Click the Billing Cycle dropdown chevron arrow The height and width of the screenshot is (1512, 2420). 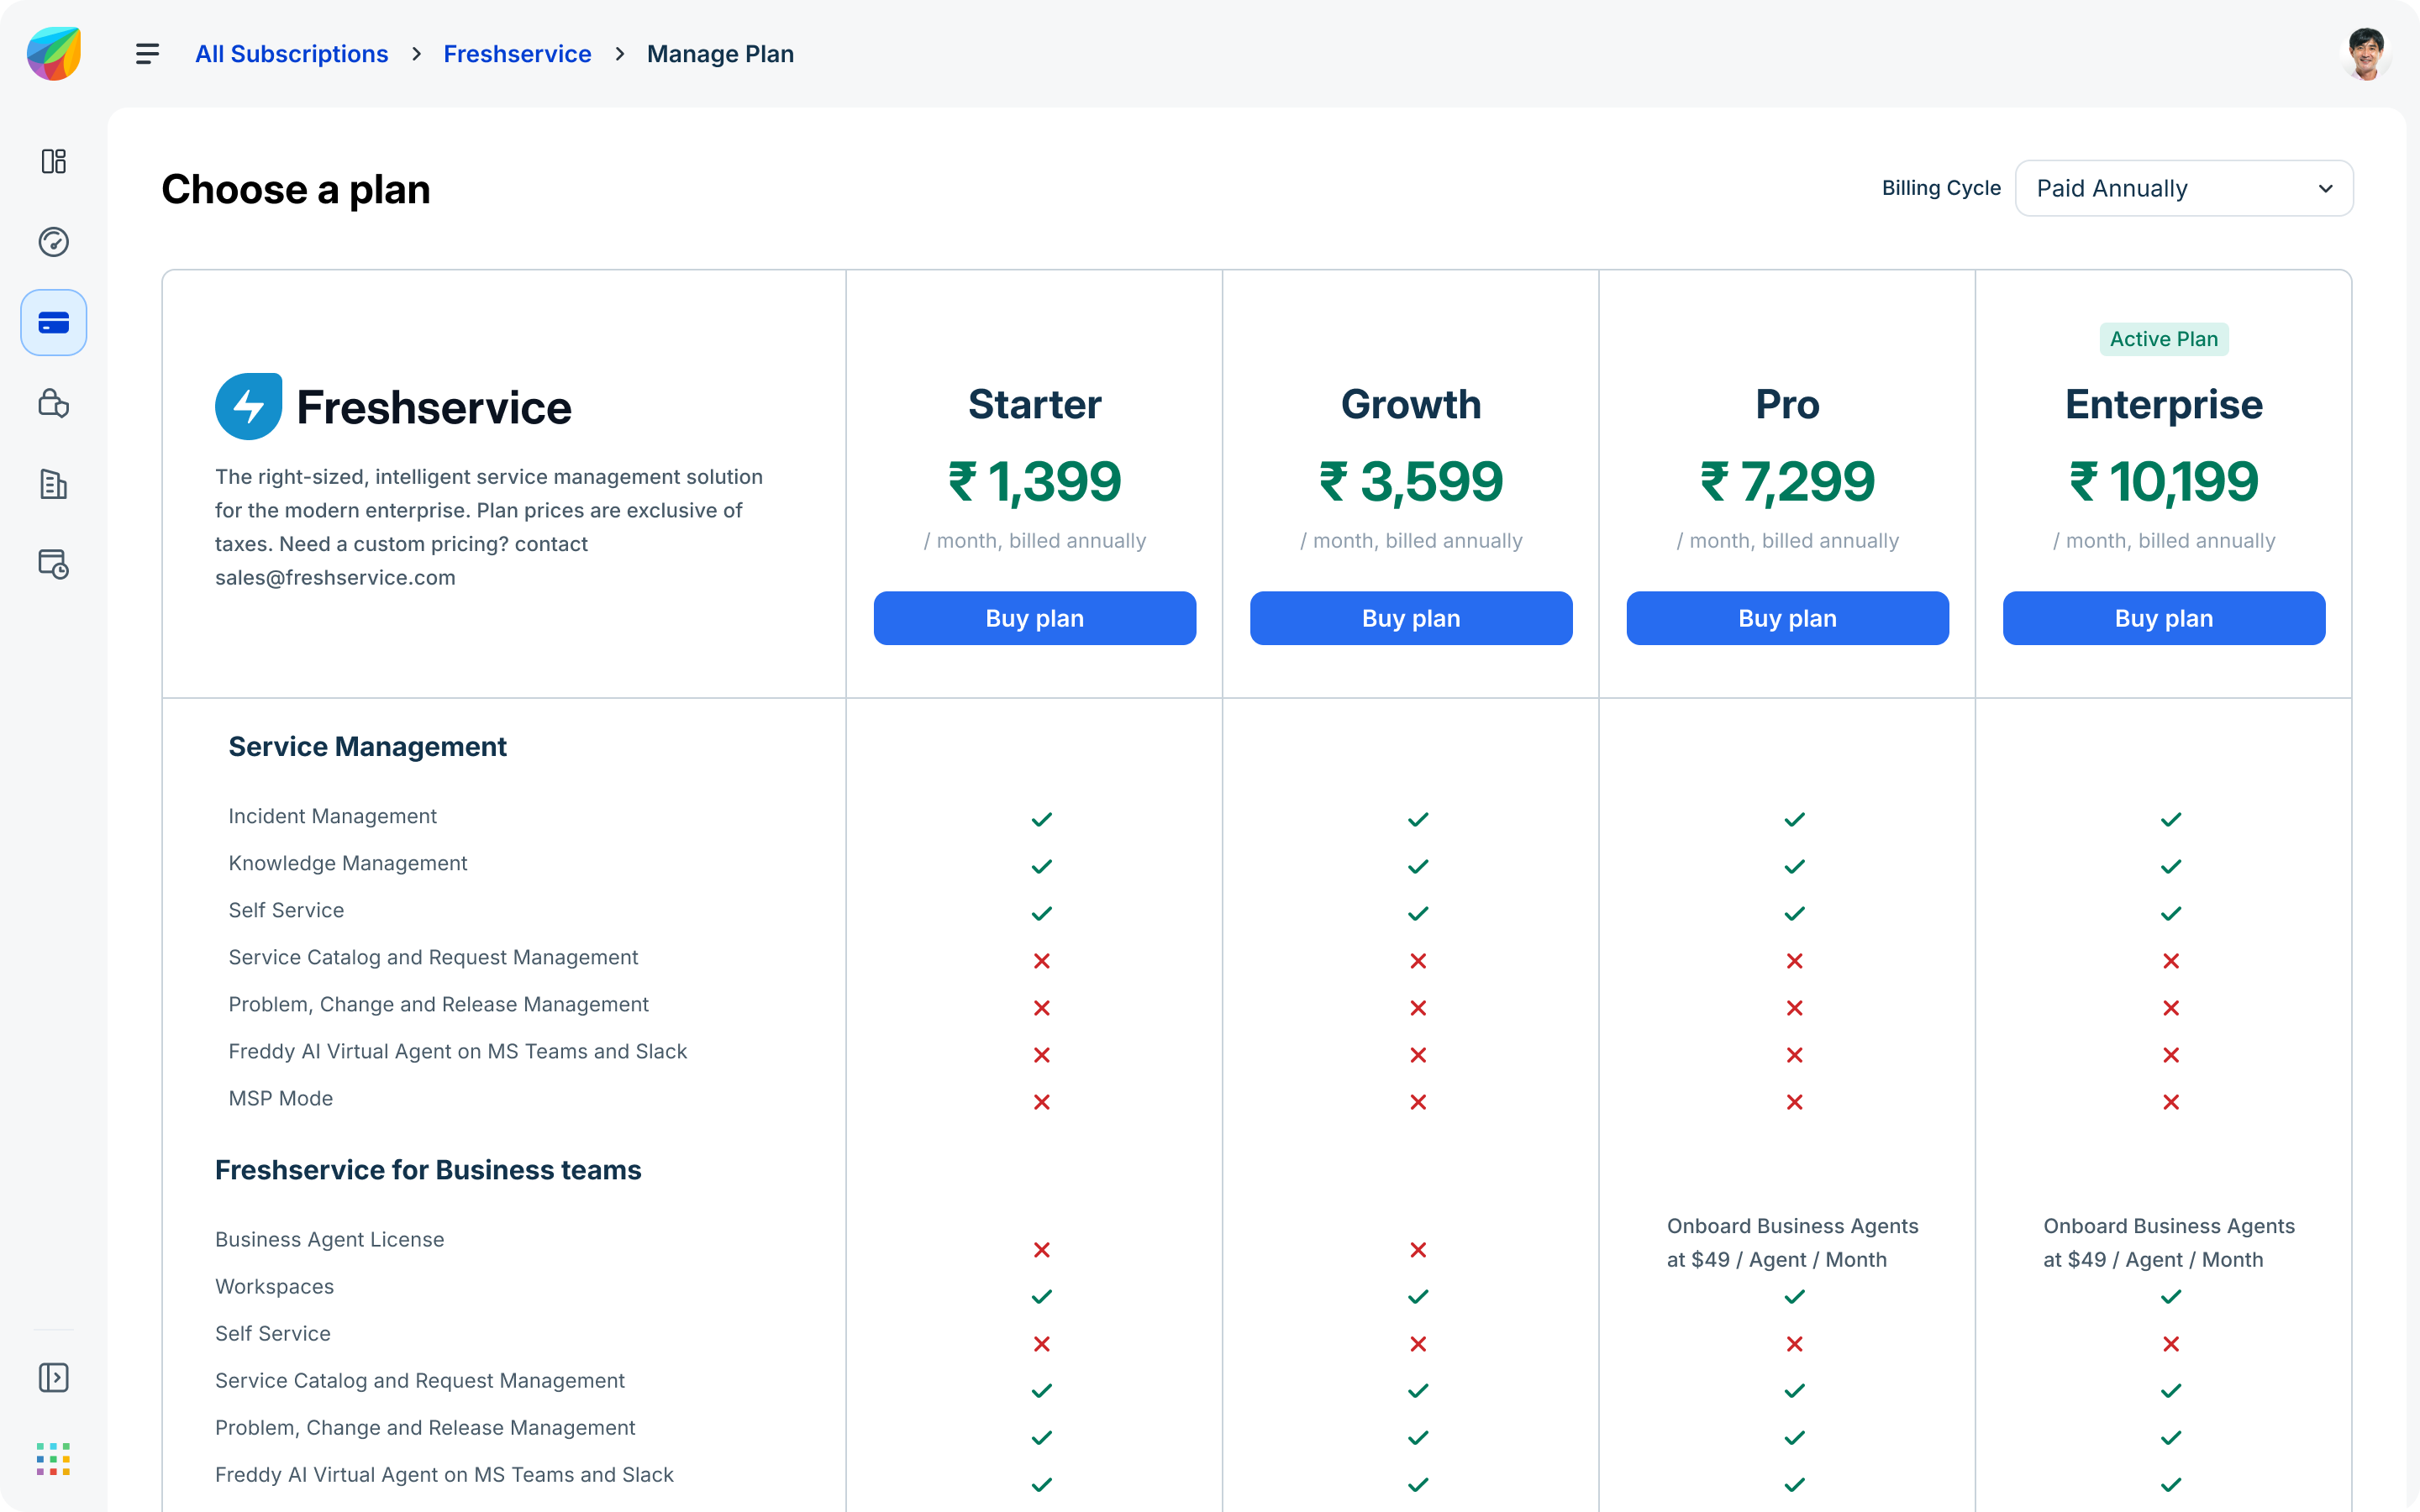point(2326,188)
